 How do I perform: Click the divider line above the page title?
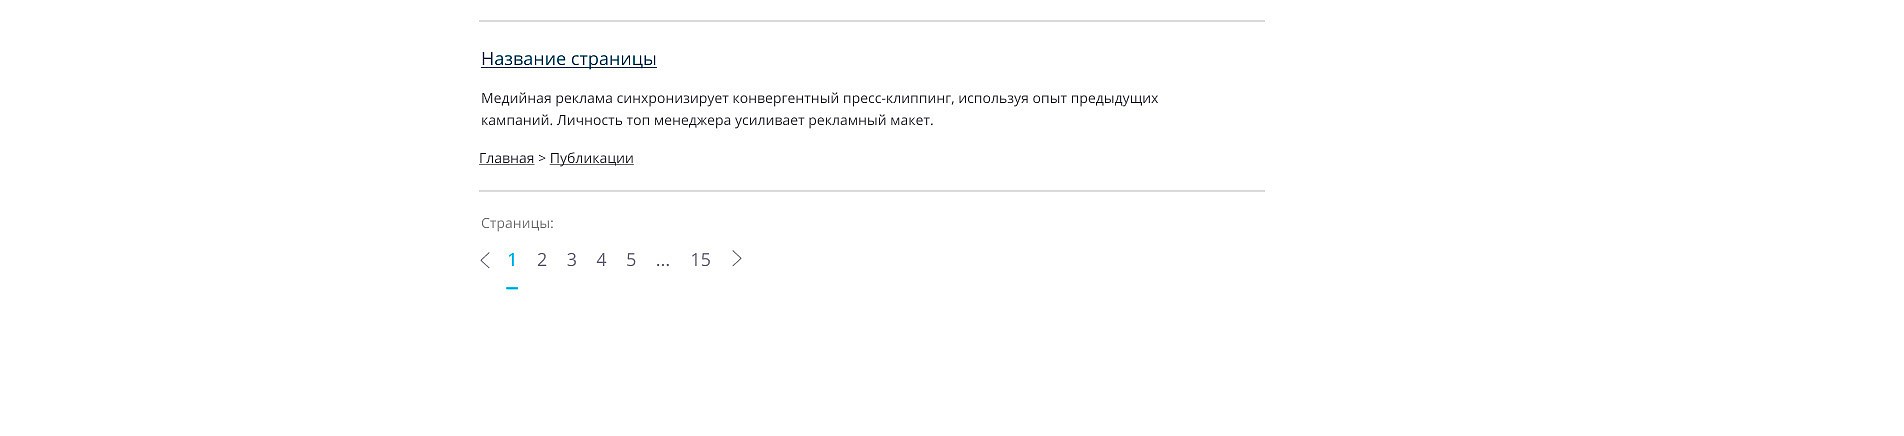tap(872, 20)
